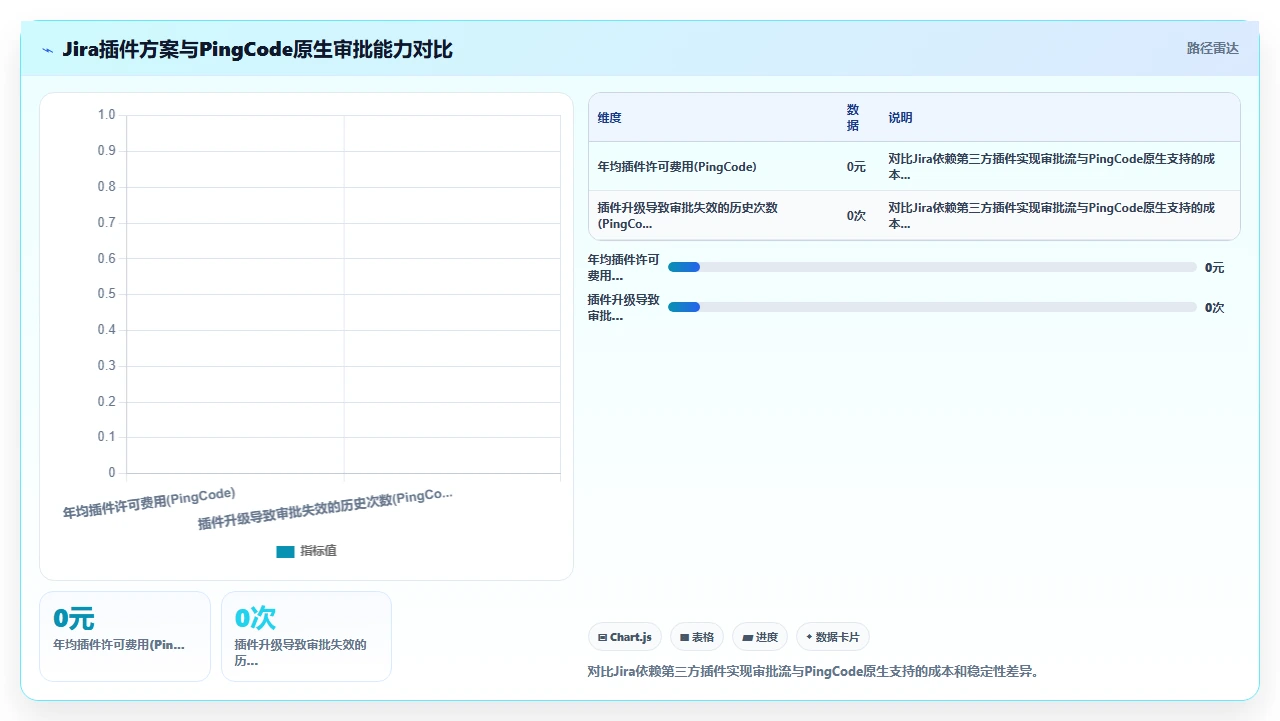Click the header icon beside the Jira title
Viewport: 1280px width, 721px height.
tap(48, 49)
